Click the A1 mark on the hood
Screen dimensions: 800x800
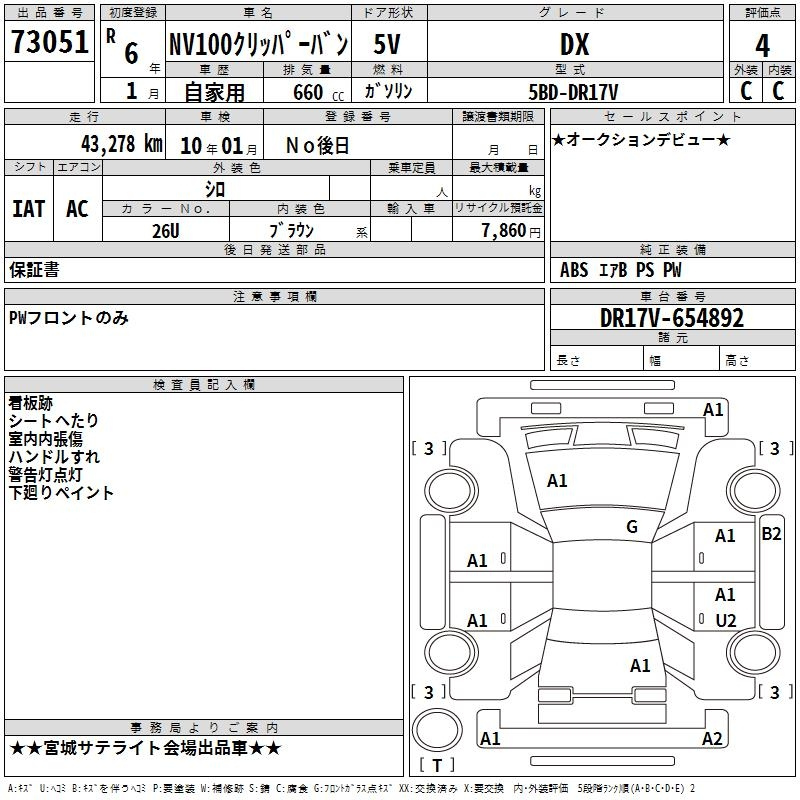(557, 481)
